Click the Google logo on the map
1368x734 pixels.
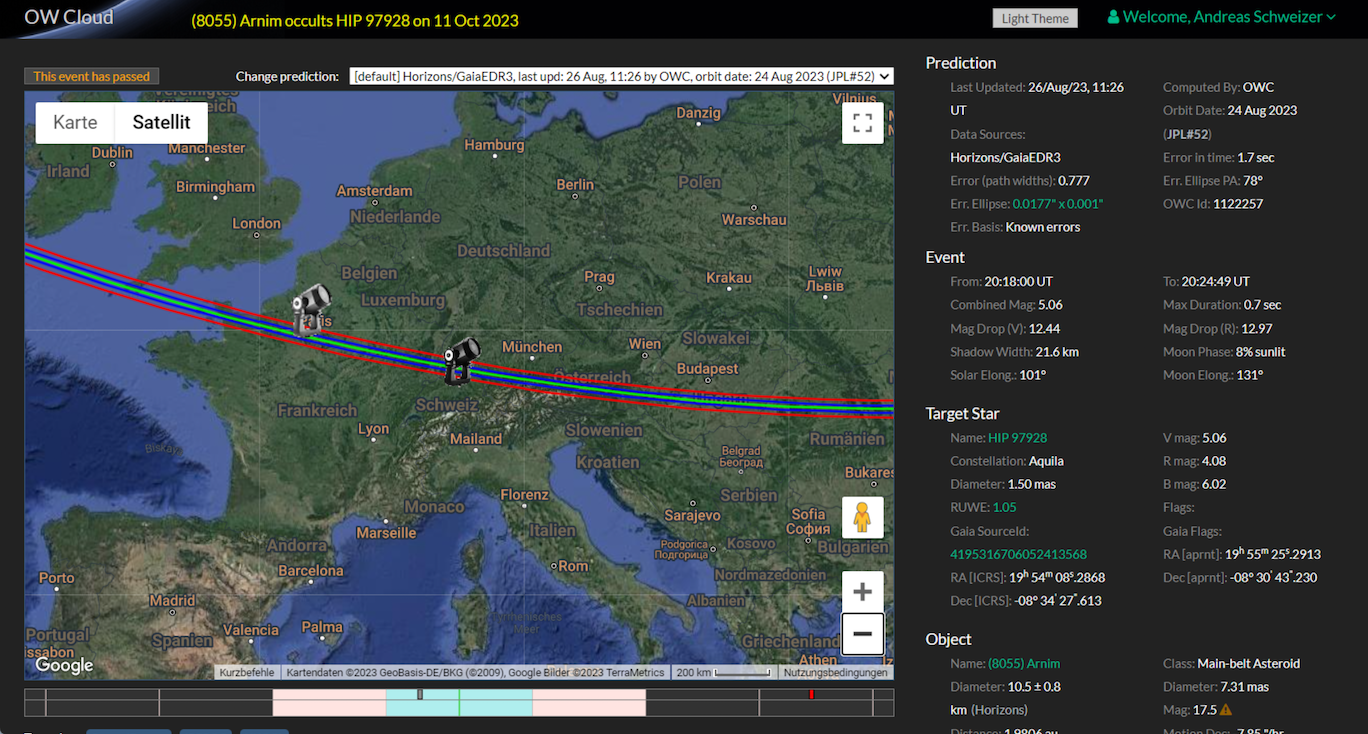pos(64,665)
